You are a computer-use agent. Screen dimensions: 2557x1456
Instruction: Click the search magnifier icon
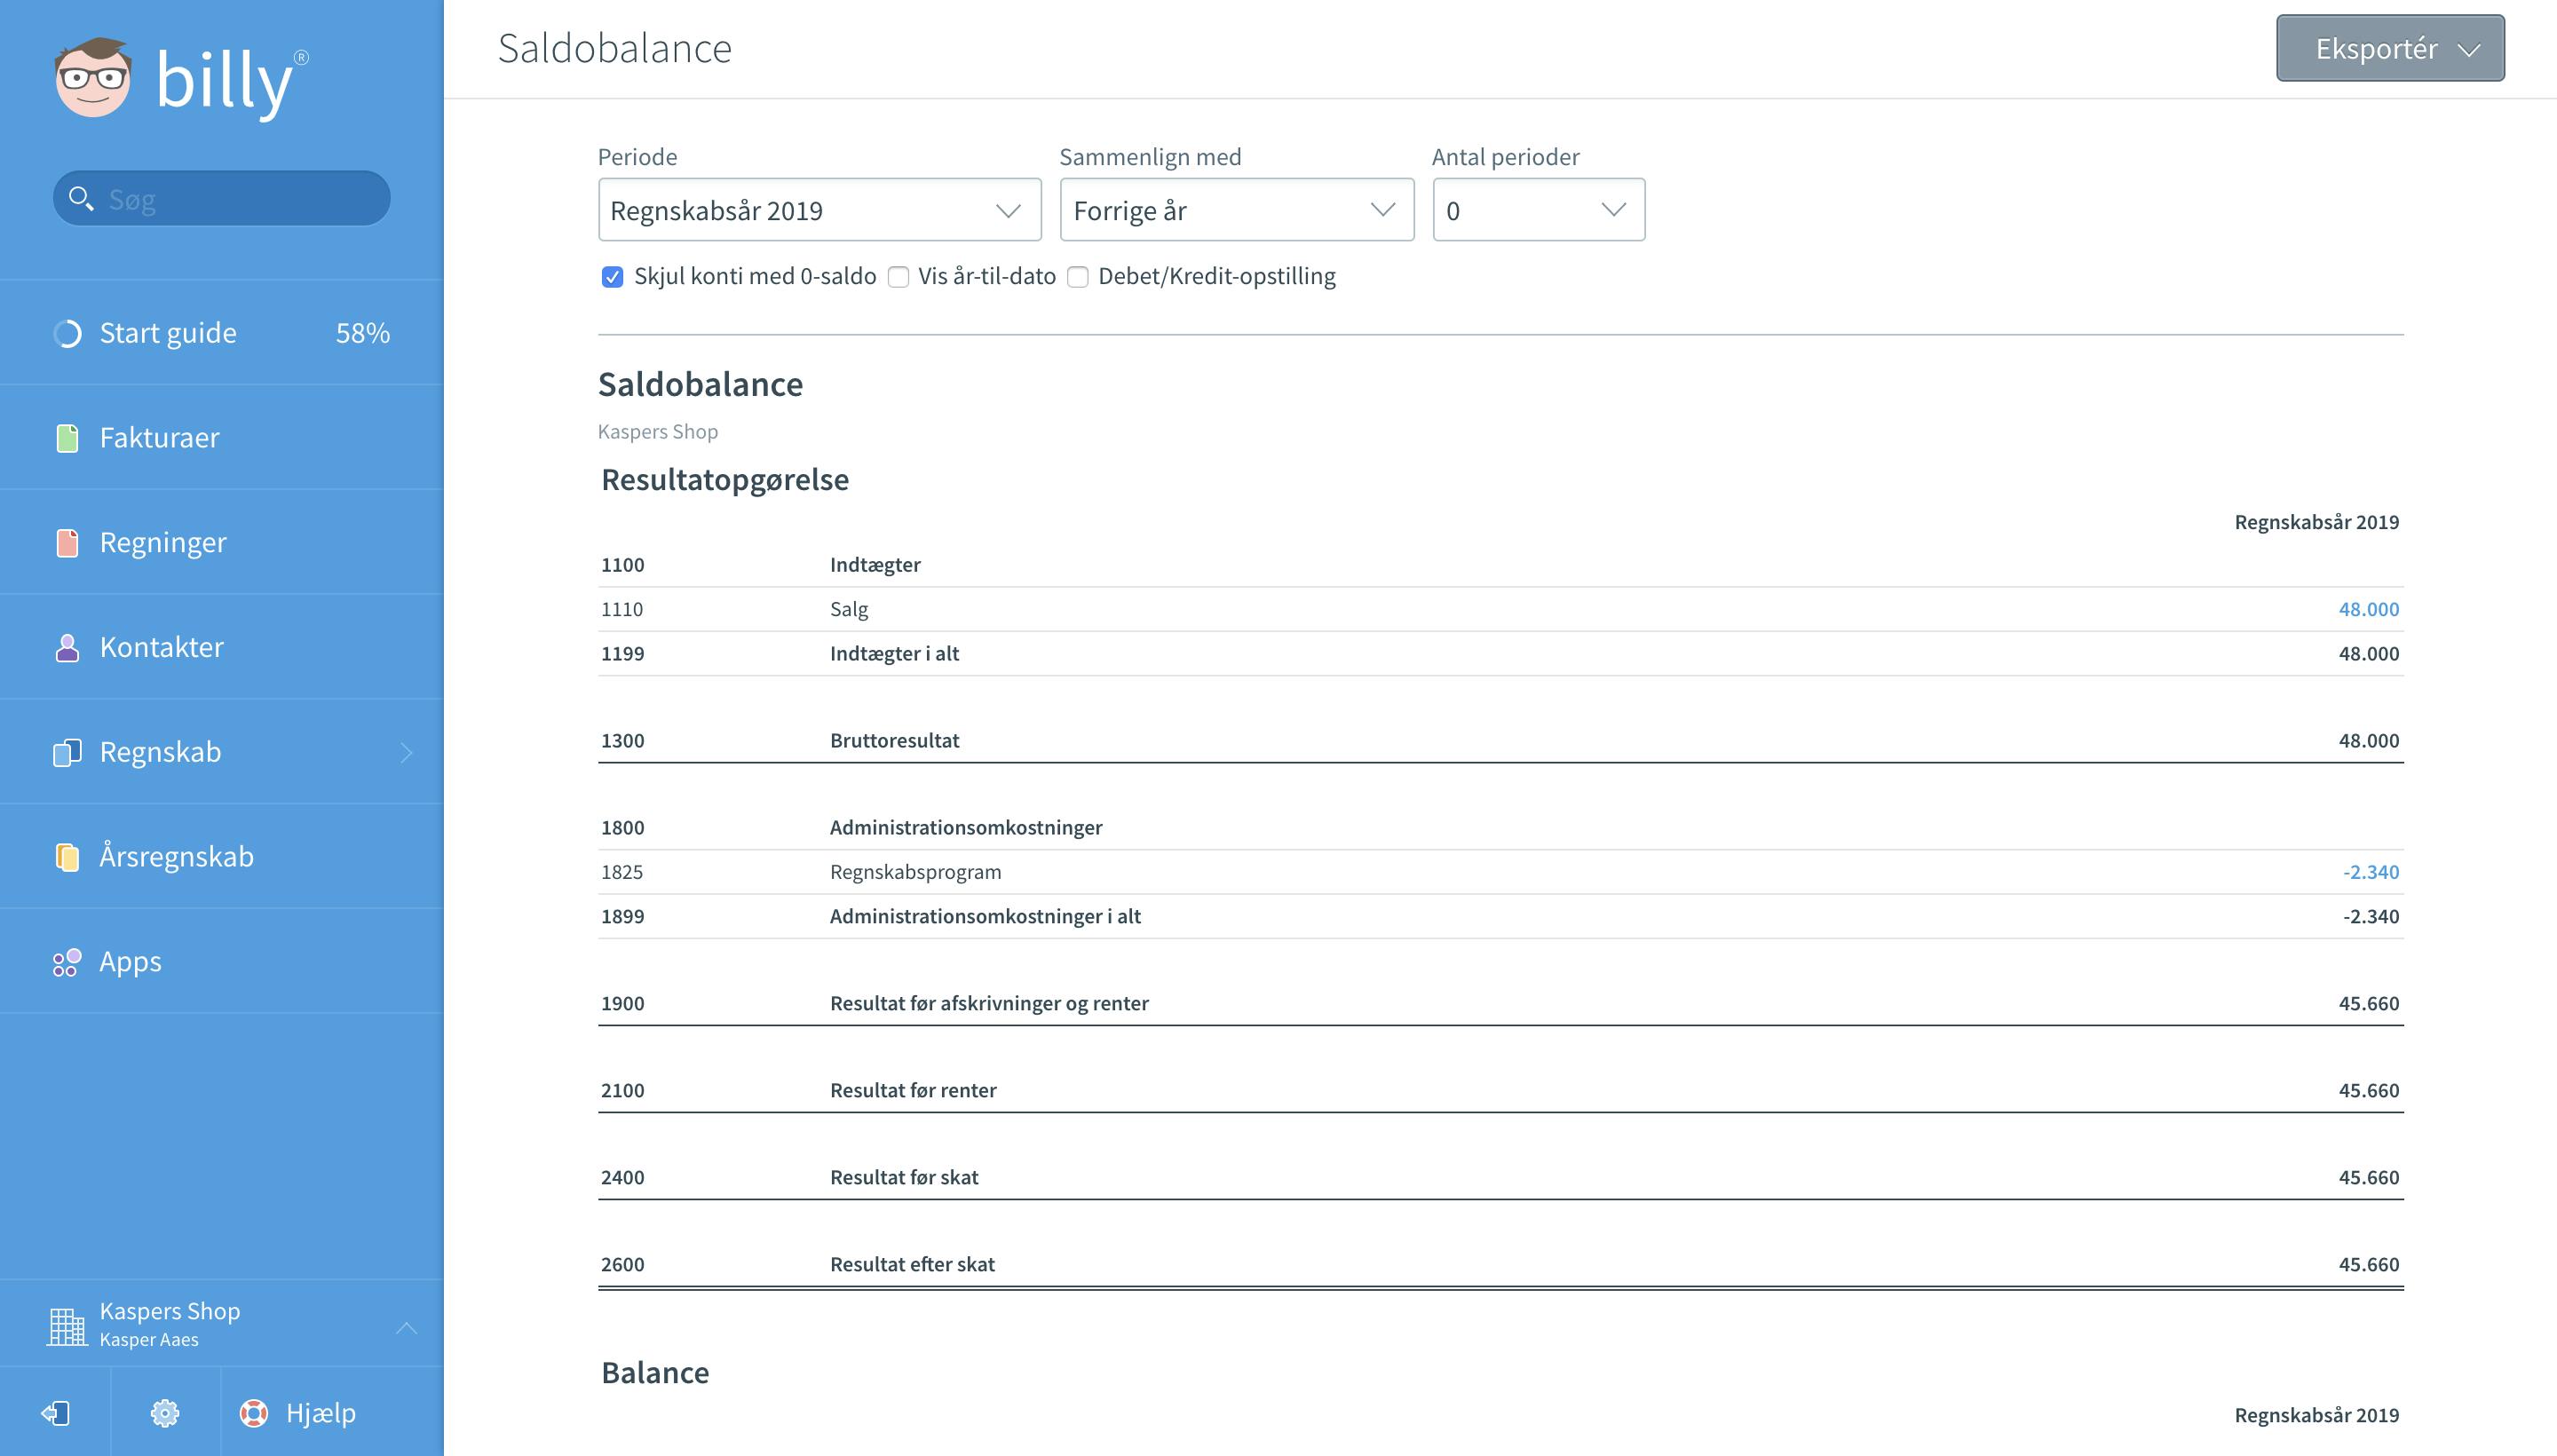pos(80,198)
